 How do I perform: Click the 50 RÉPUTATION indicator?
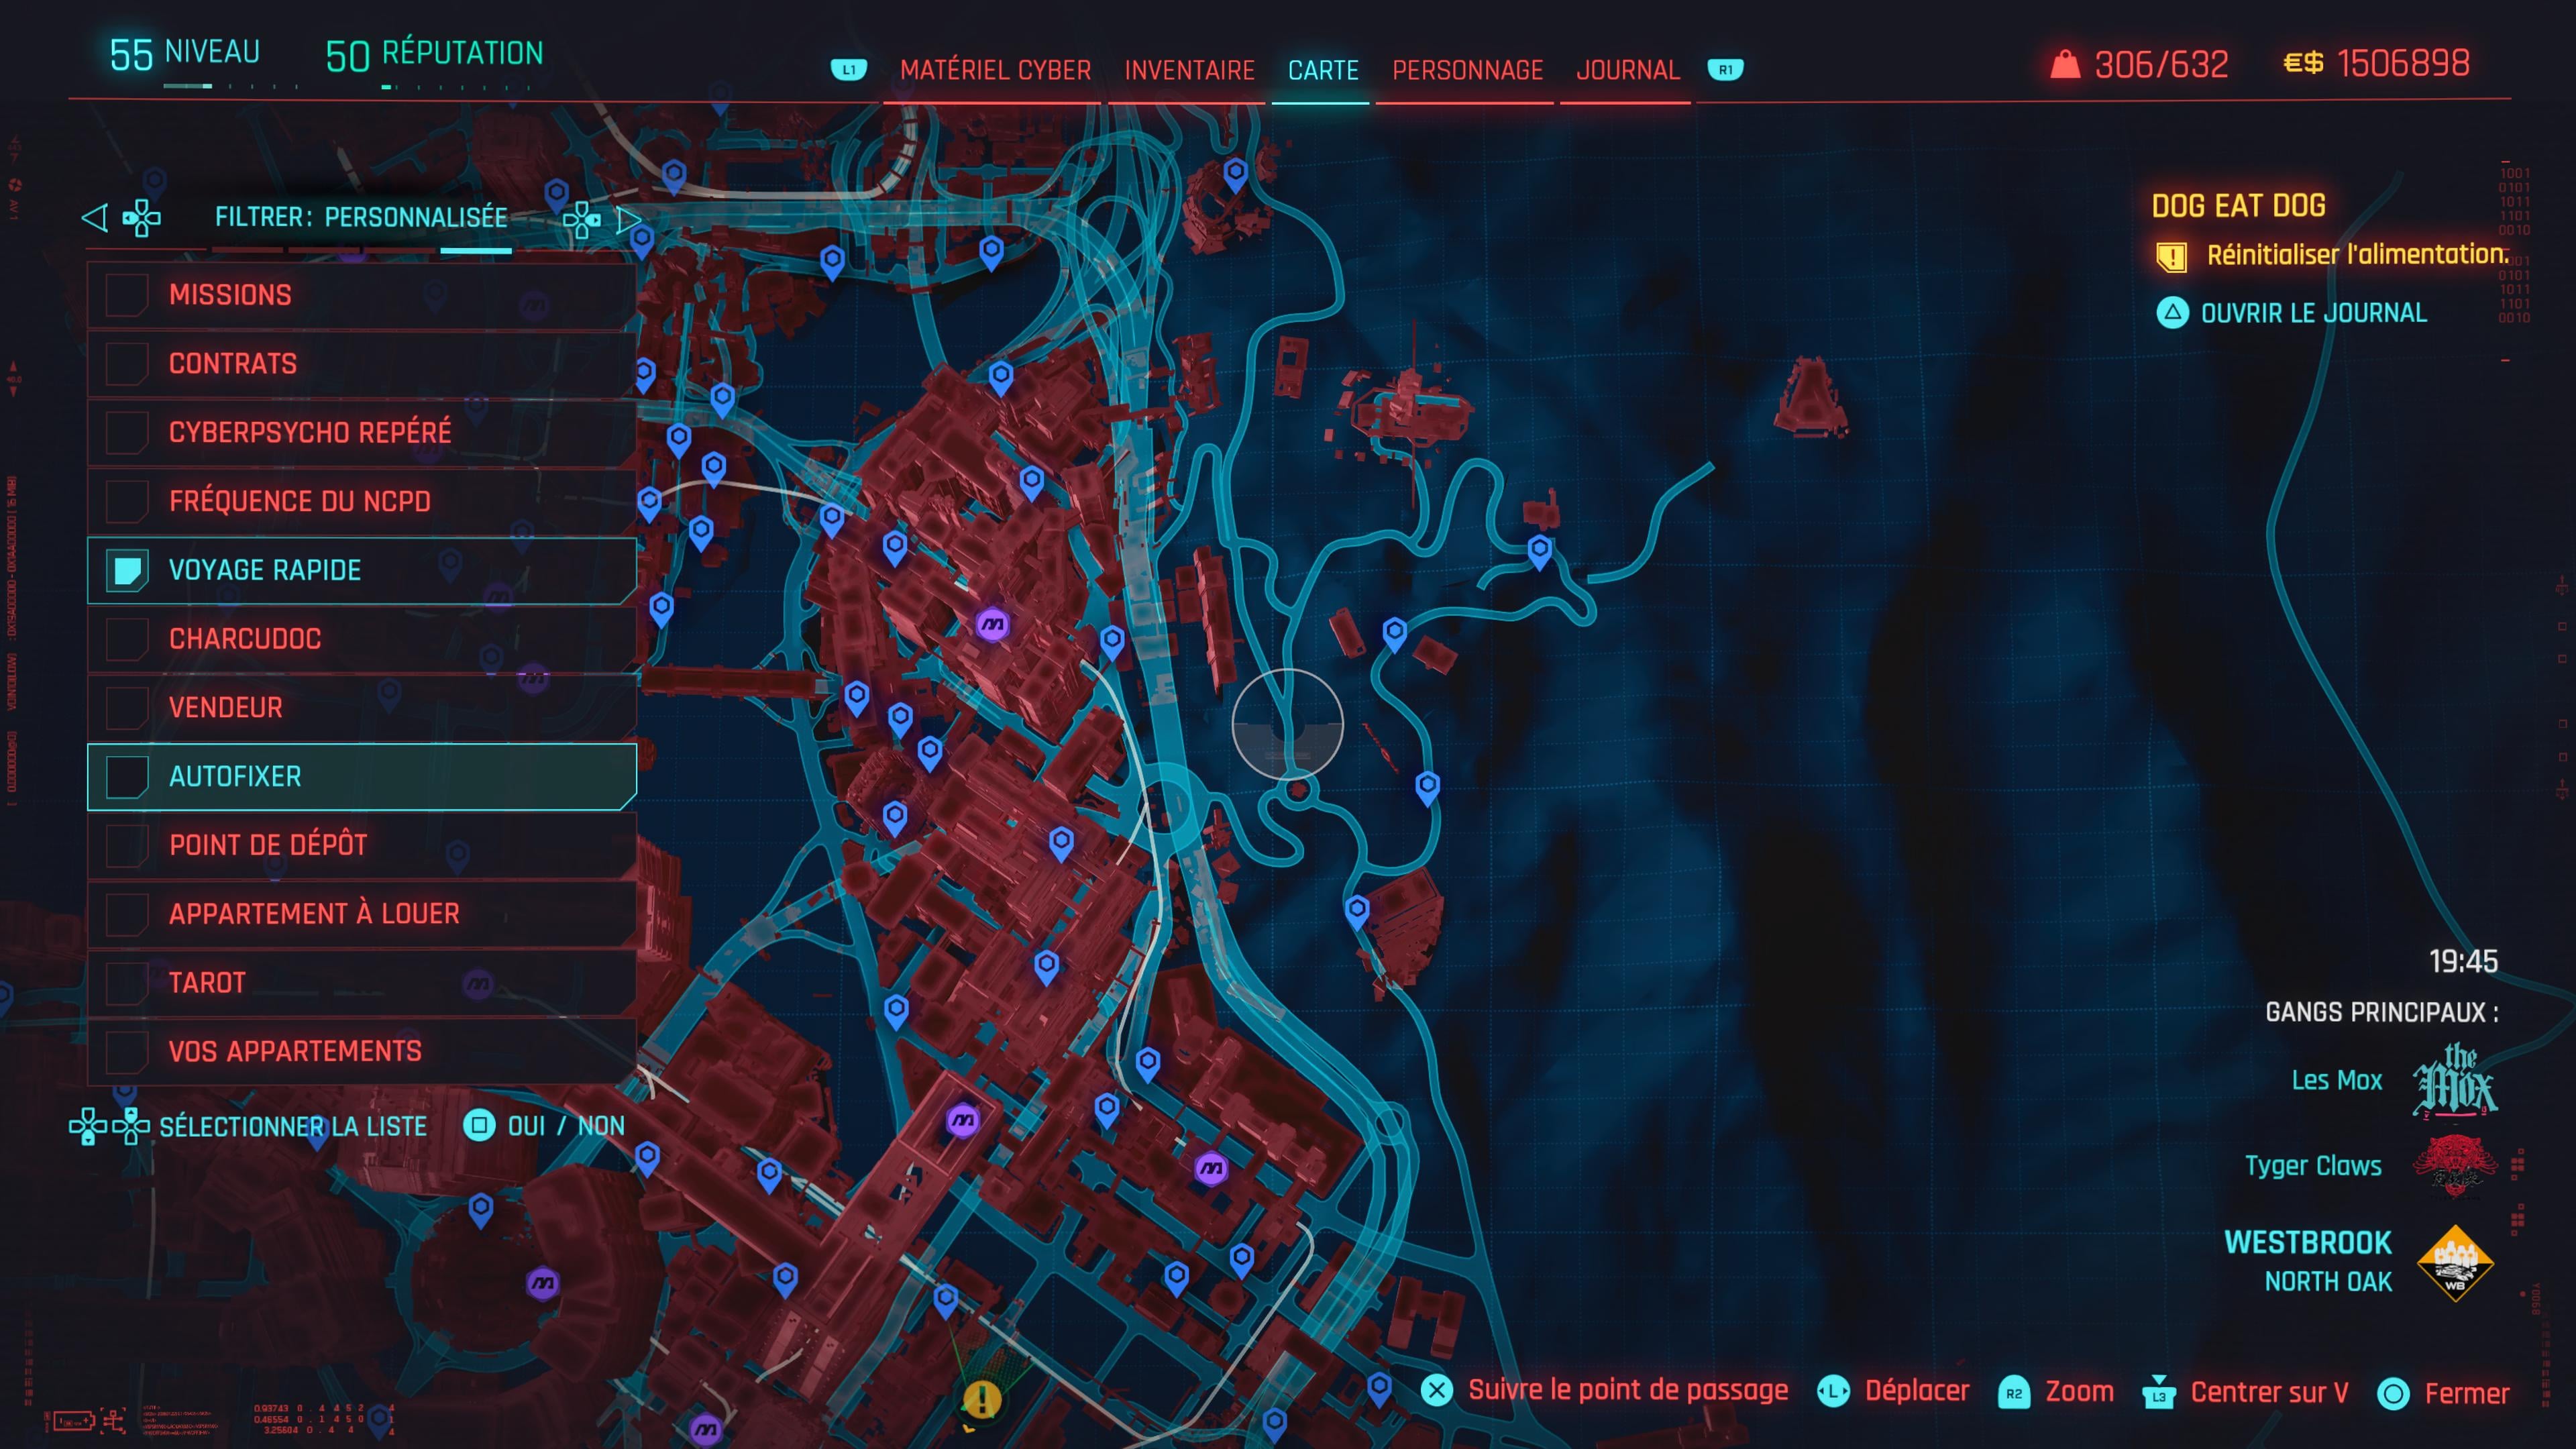coord(434,55)
